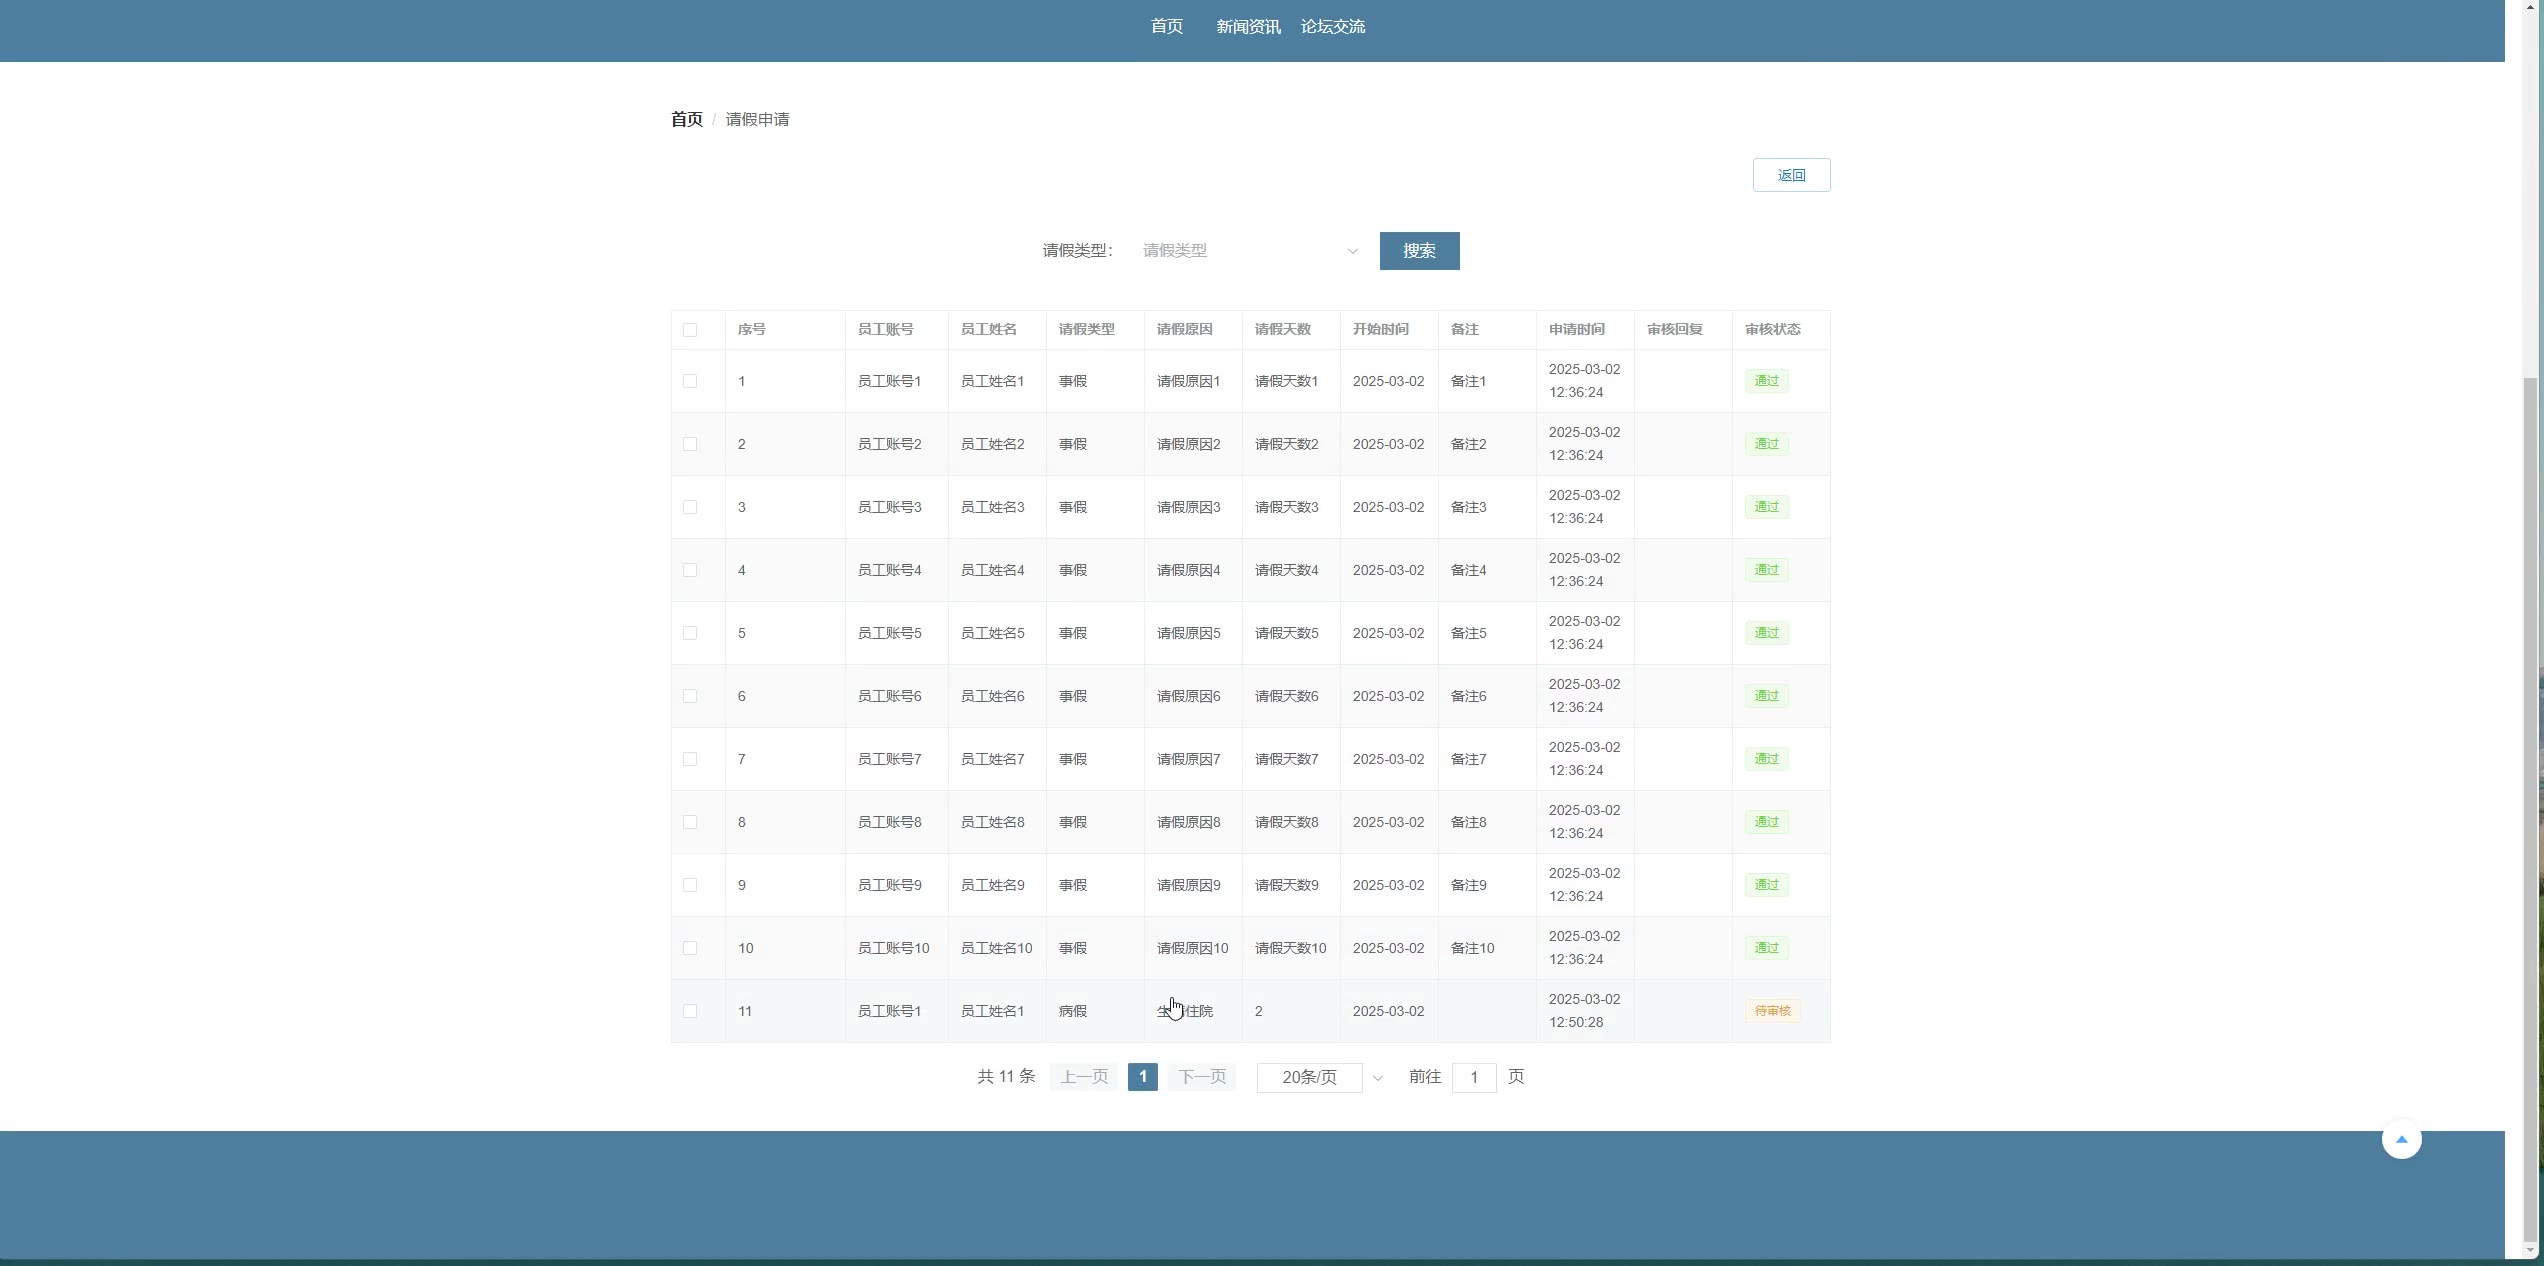Click the page-size chevron beside 20条/页
Screen dimensions: 2544x1266
[1377, 1078]
